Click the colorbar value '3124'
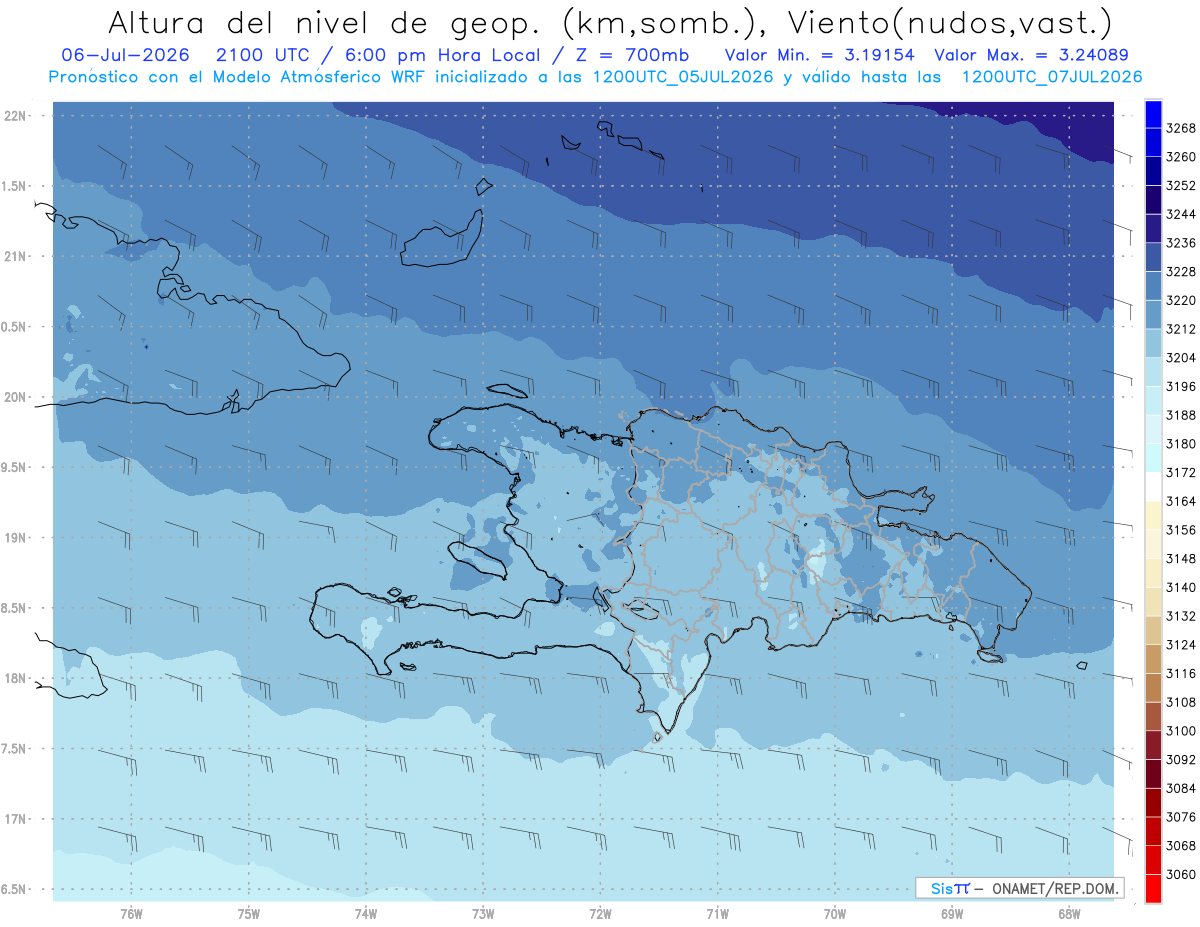Image resolution: width=1200 pixels, height=927 pixels. pos(1181,644)
